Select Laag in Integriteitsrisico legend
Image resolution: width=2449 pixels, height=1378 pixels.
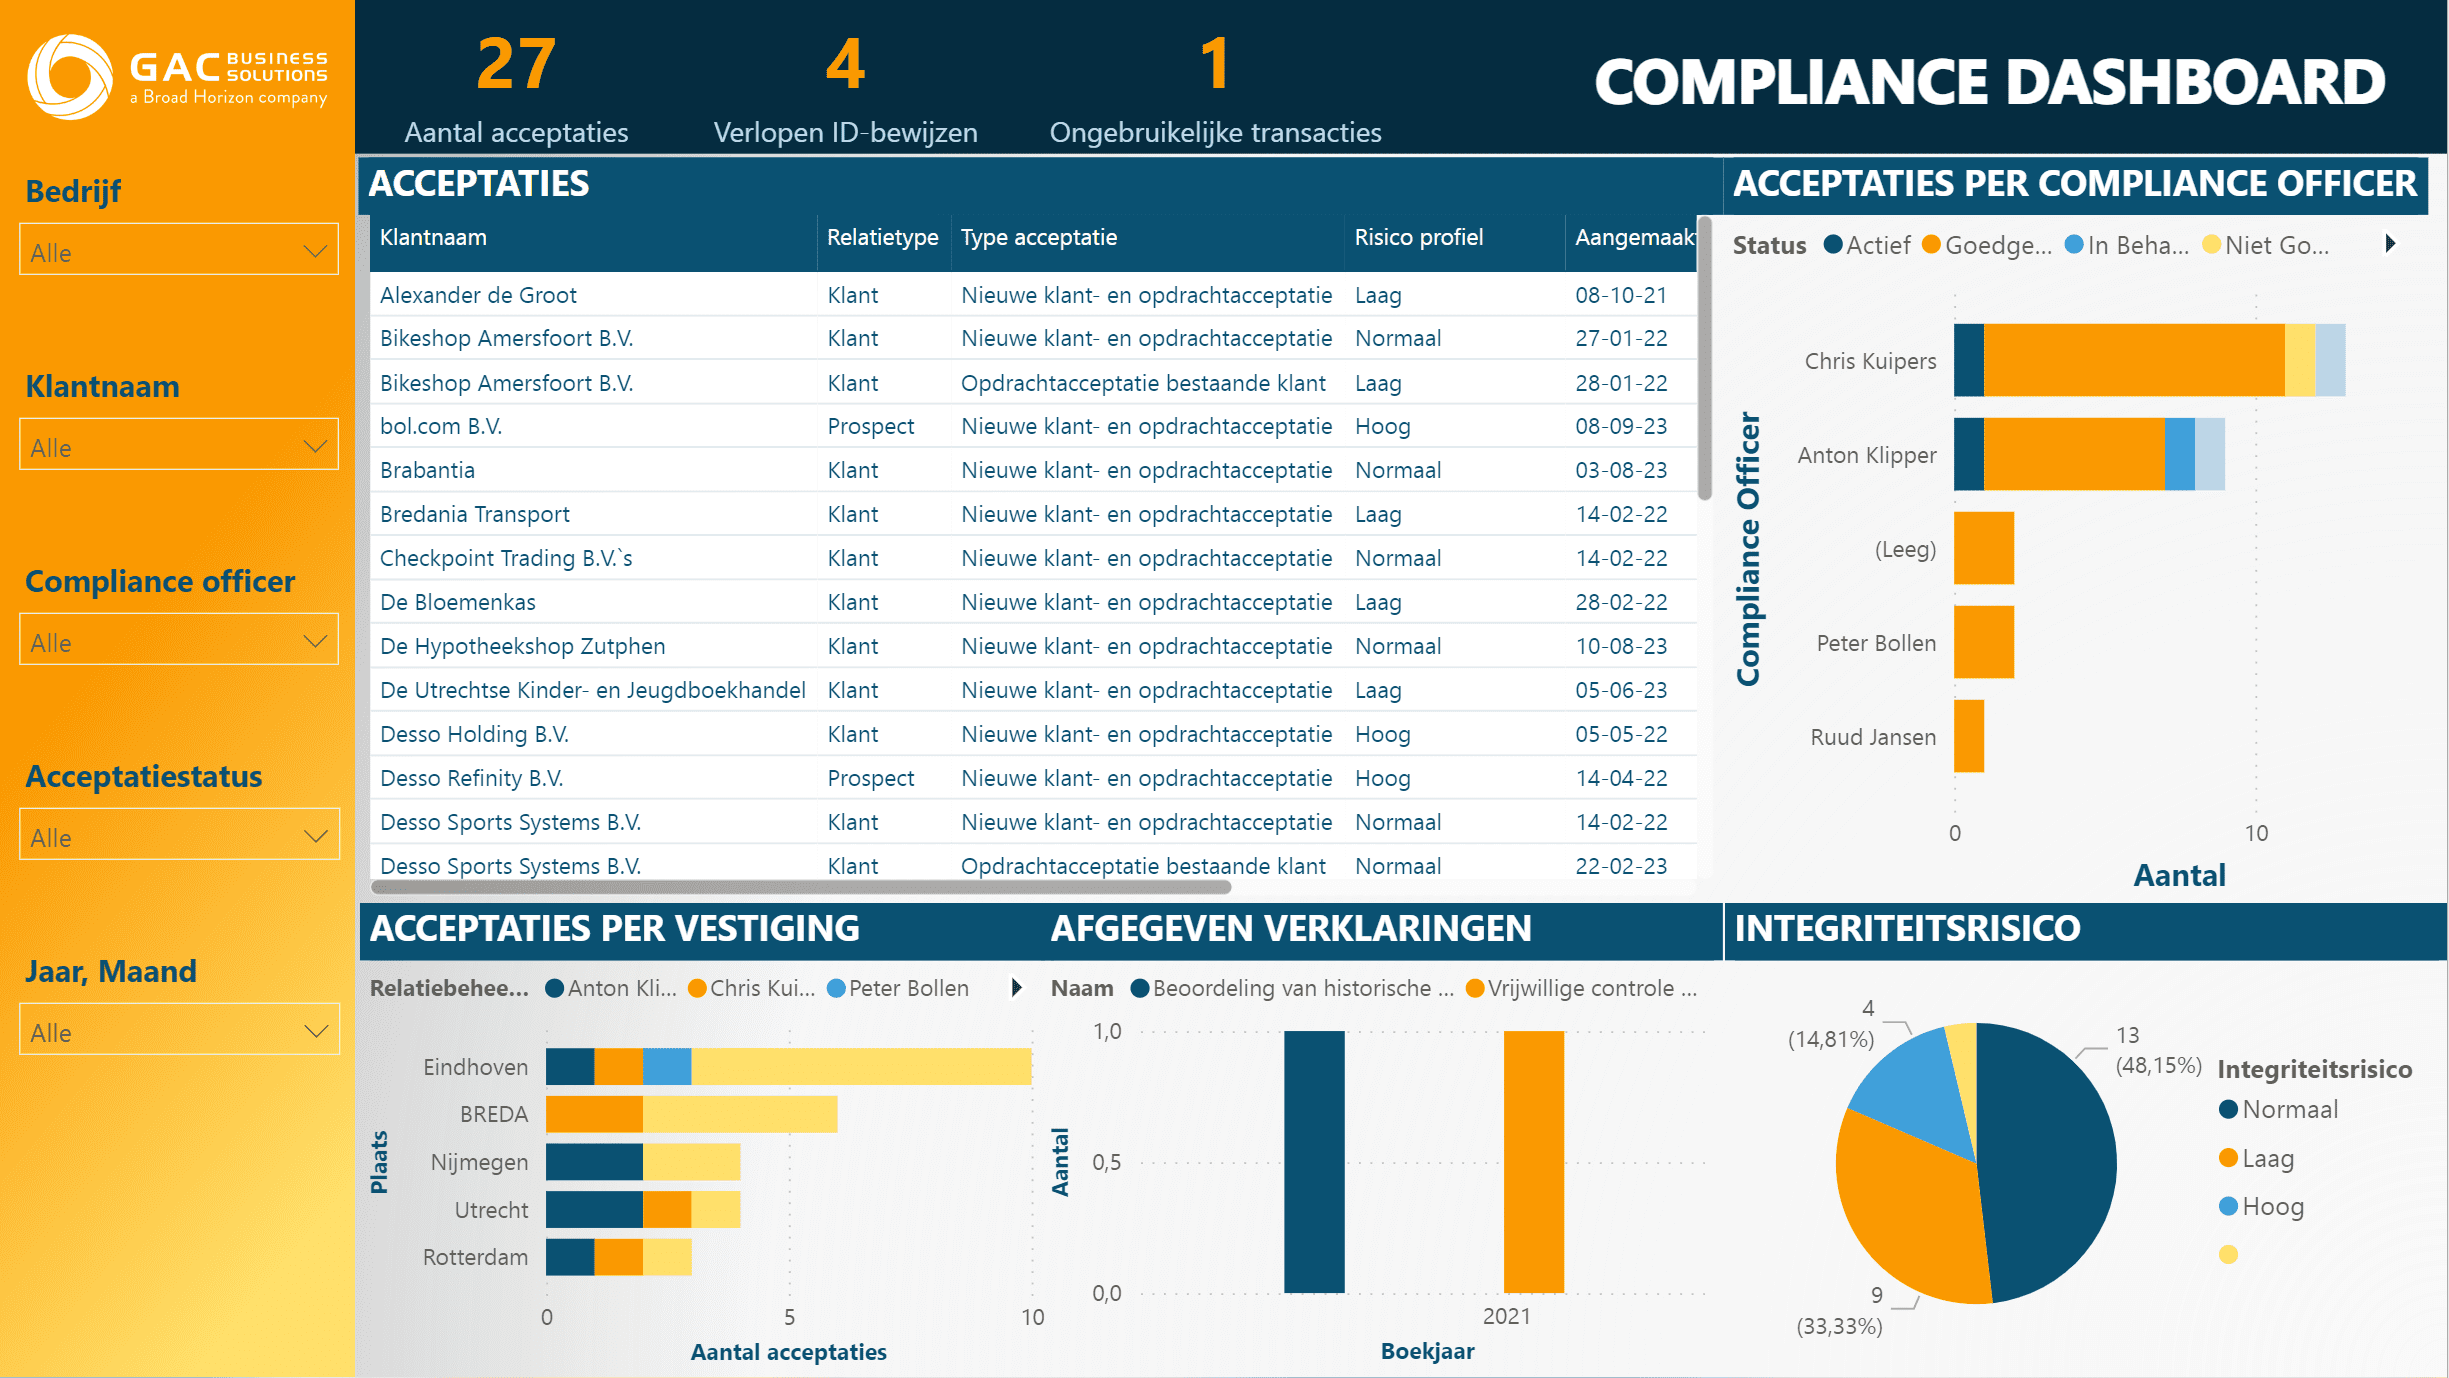pyautogui.click(x=2256, y=1158)
